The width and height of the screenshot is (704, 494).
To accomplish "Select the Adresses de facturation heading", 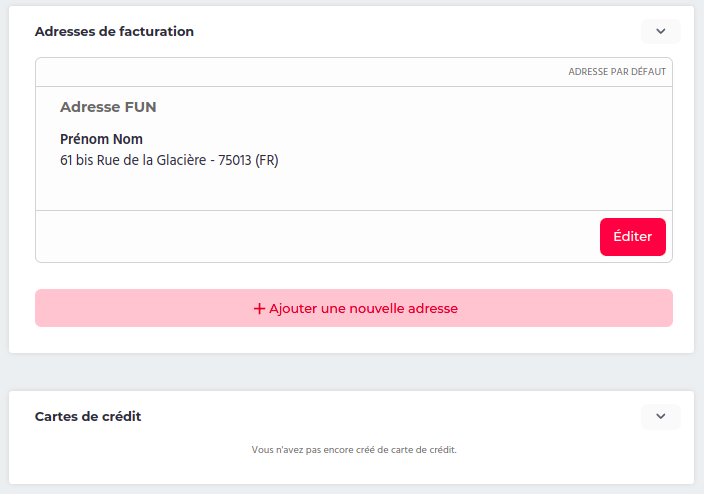I will (114, 31).
